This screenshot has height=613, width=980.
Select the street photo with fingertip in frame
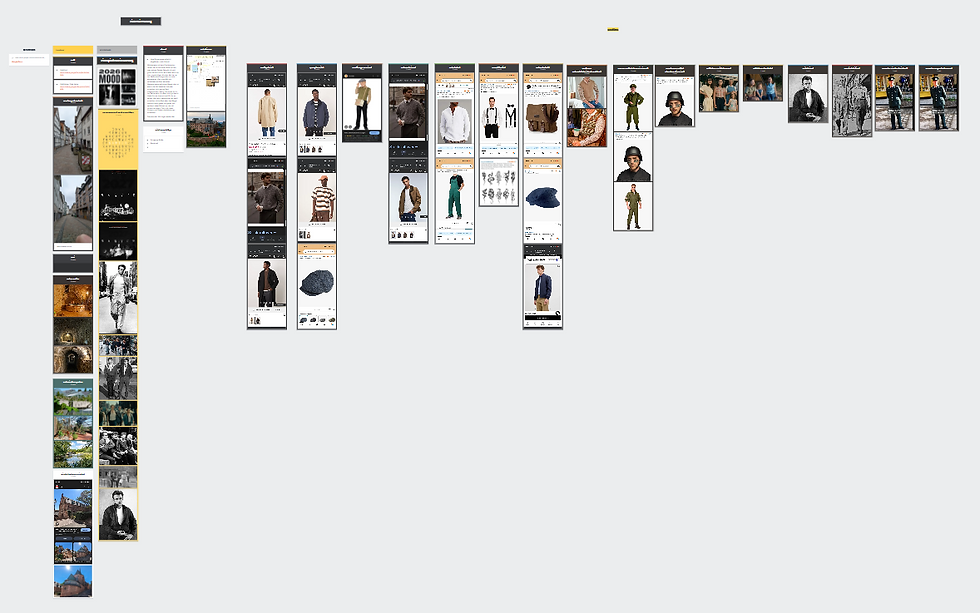(73, 209)
